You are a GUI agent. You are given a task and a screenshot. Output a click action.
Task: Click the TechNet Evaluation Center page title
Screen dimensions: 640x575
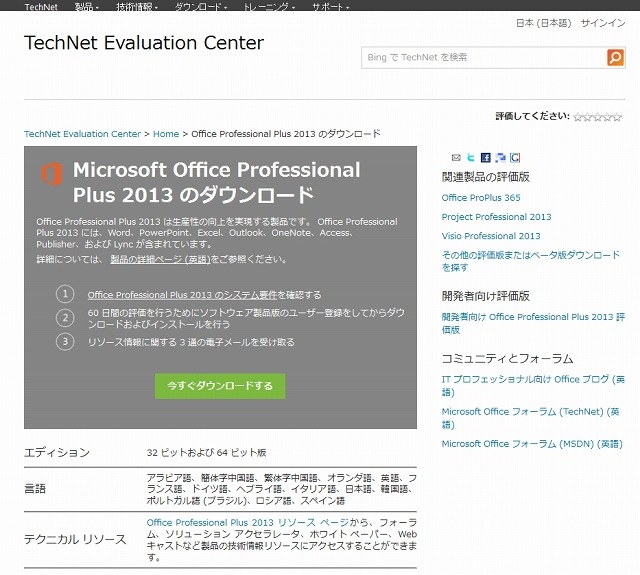[x=144, y=43]
